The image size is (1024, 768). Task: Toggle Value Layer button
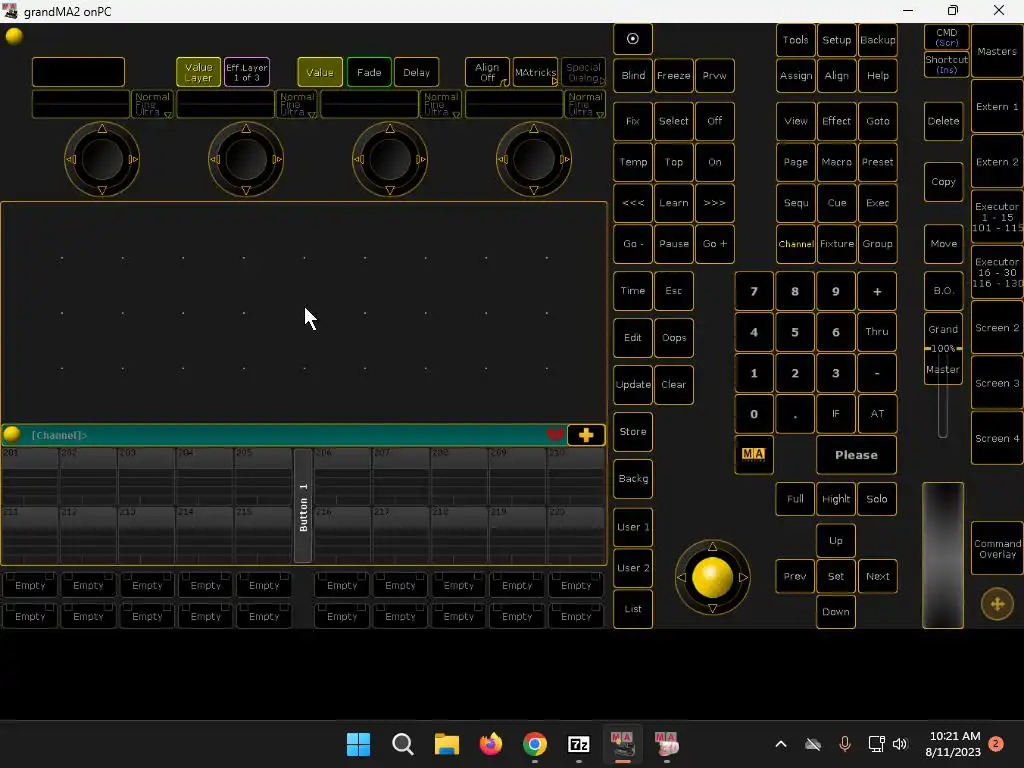(198, 72)
